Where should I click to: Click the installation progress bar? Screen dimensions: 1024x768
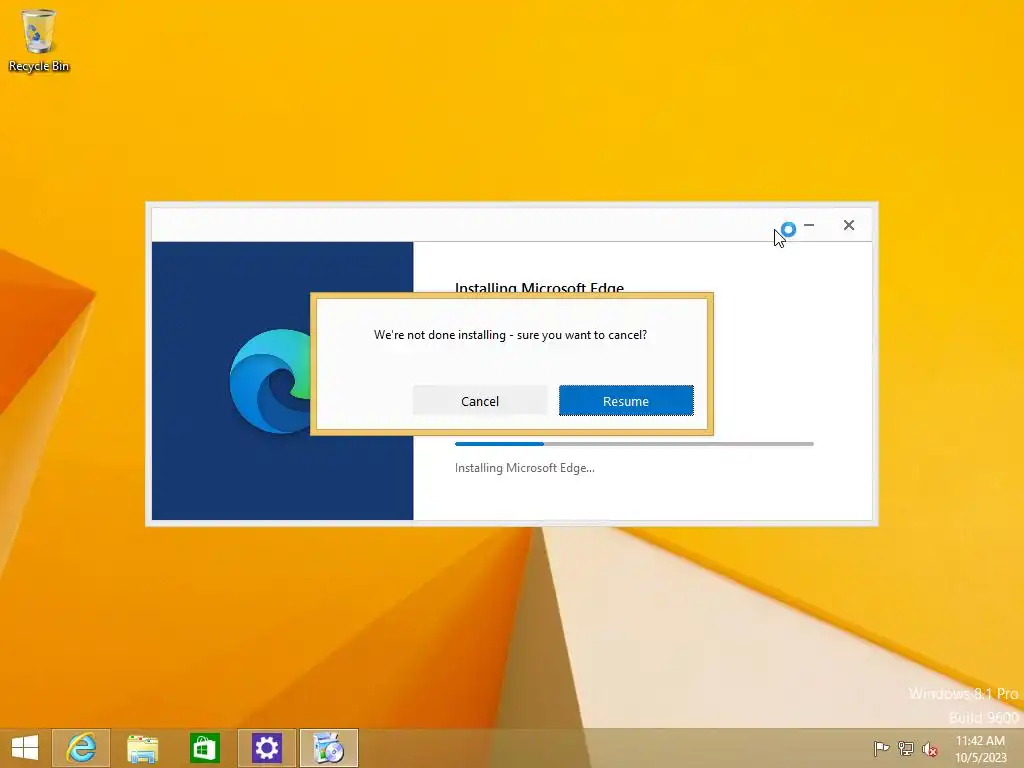[634, 444]
